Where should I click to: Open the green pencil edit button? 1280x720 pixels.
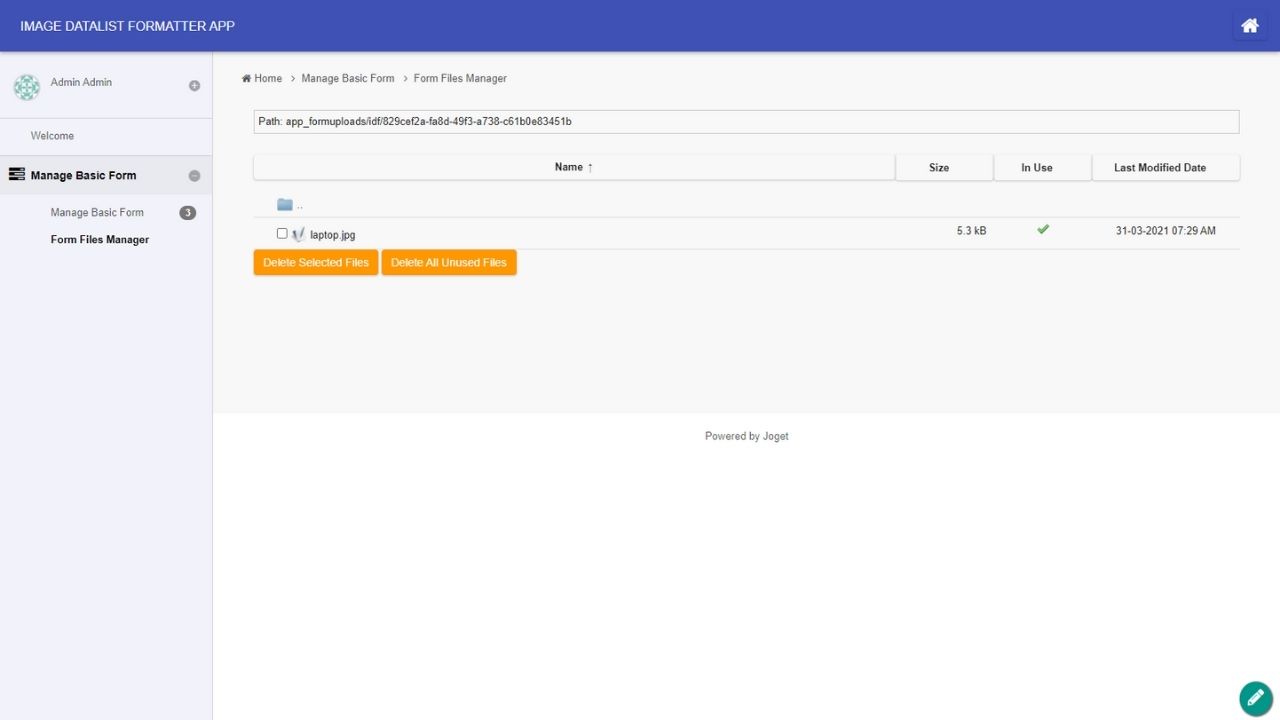(1256, 698)
